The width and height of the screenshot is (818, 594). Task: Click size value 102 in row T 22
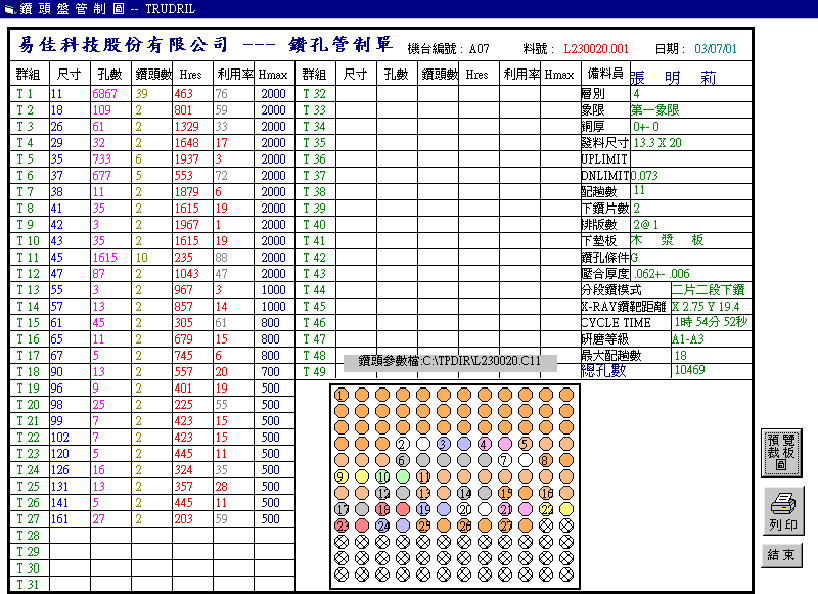pyautogui.click(x=60, y=437)
